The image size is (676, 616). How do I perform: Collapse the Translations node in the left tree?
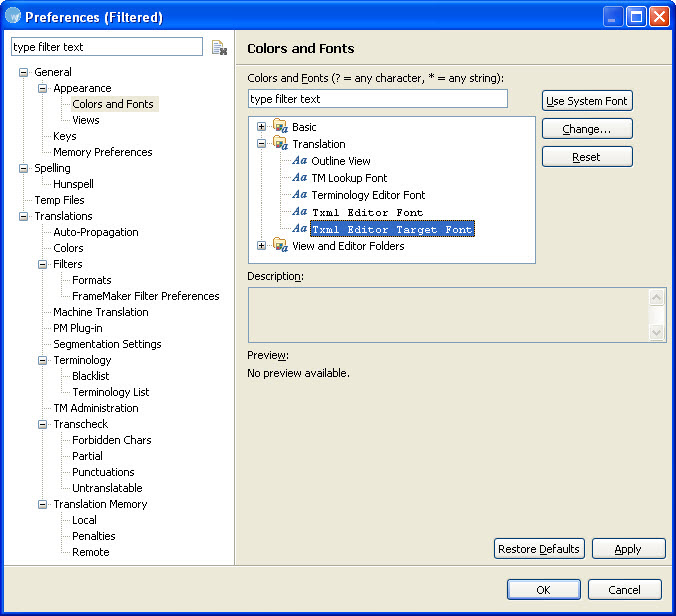(x=24, y=216)
